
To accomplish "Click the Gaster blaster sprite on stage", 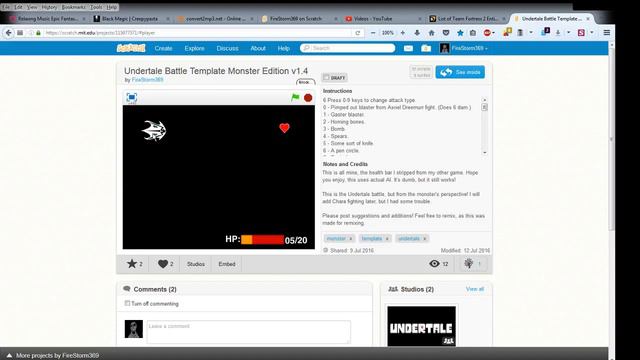I will (154, 131).
